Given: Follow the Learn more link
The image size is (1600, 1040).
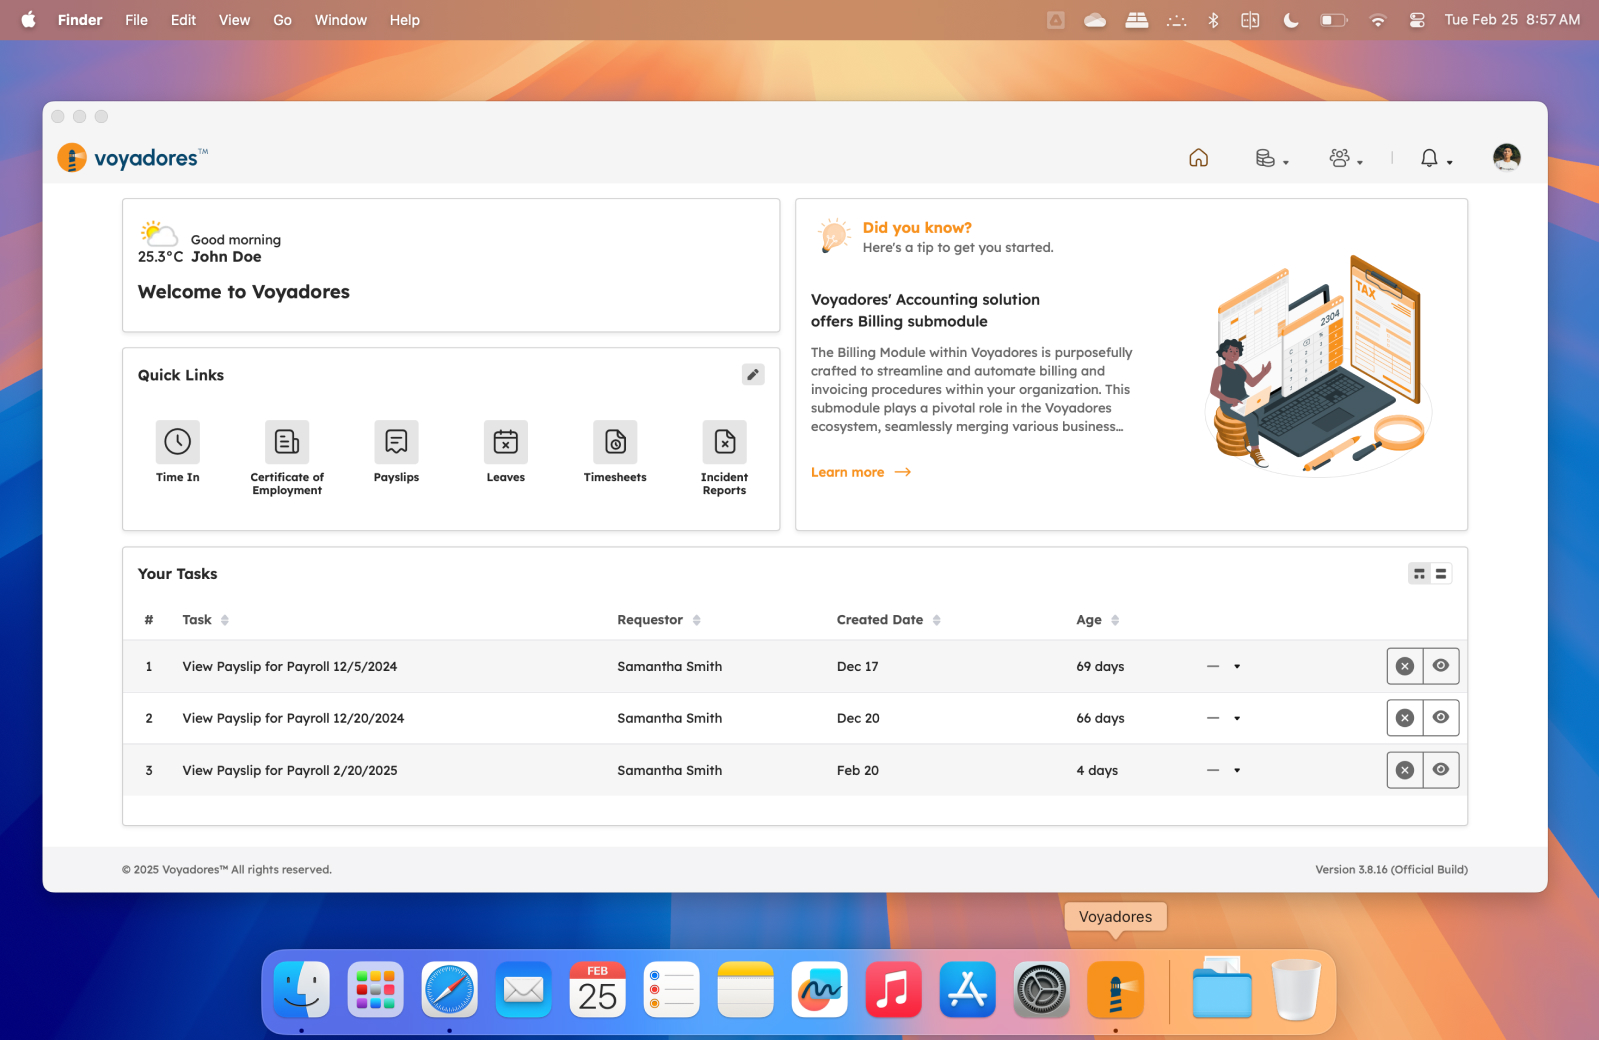Looking at the screenshot, I should [x=861, y=472].
